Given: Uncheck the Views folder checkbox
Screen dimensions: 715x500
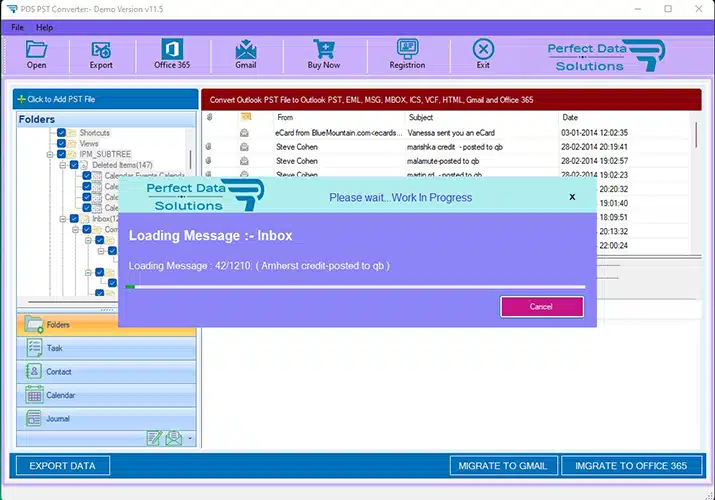Looking at the screenshot, I should pos(61,143).
